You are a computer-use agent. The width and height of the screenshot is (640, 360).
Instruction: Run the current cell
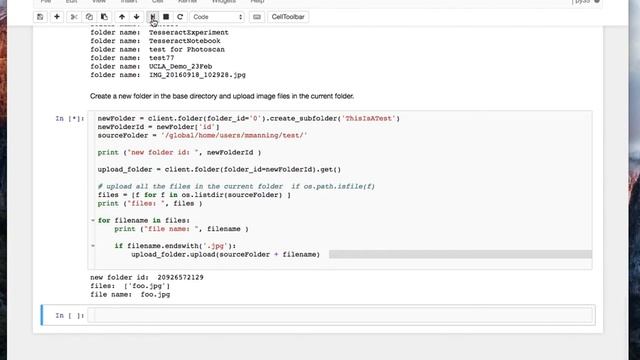153,17
